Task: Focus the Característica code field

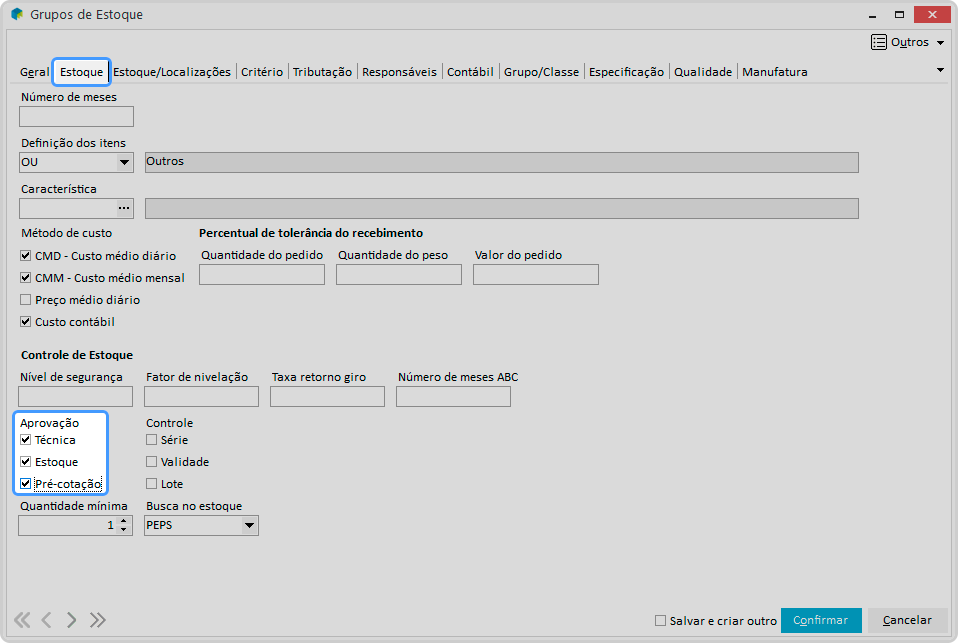Action: [68, 208]
